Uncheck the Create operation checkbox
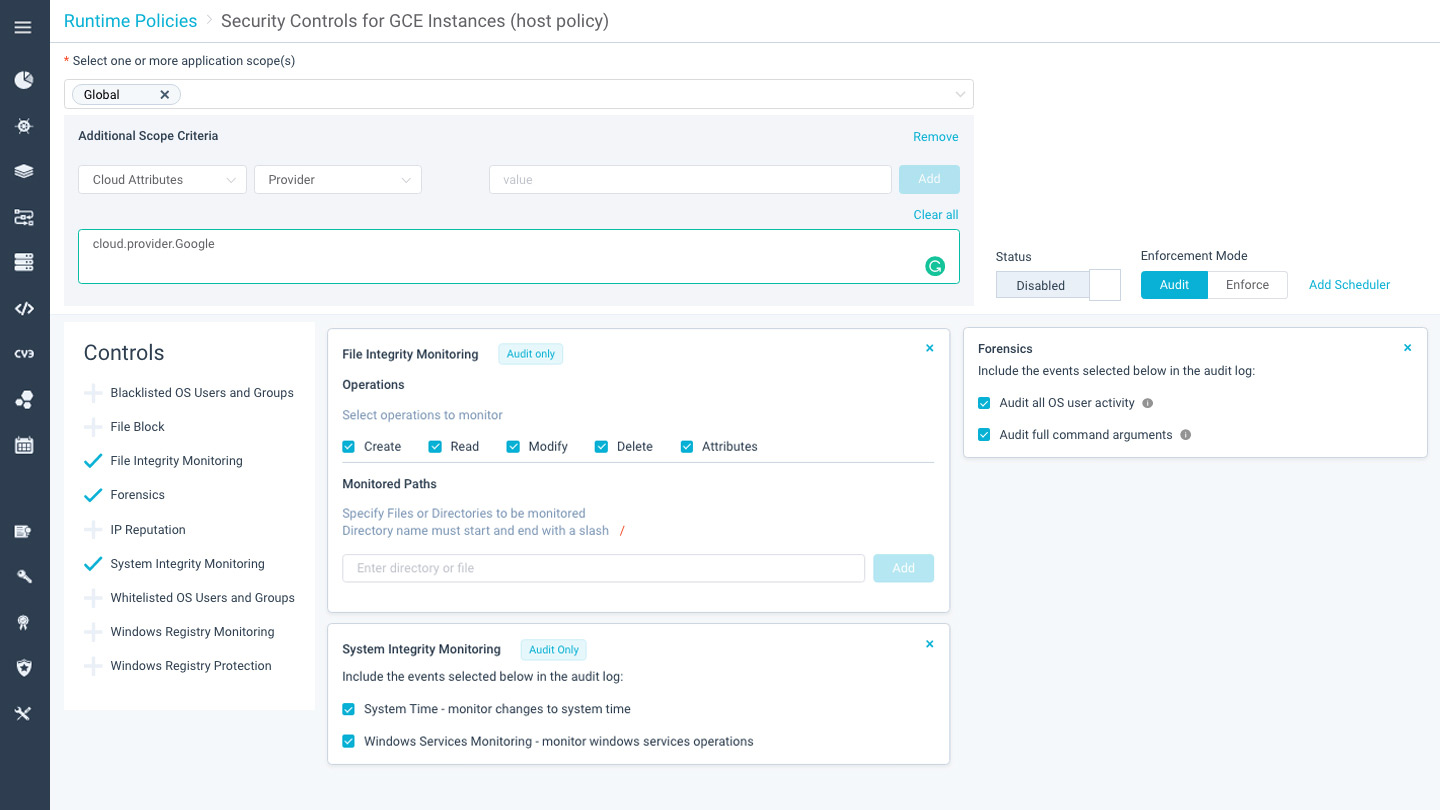This screenshot has width=1440, height=810. click(349, 447)
